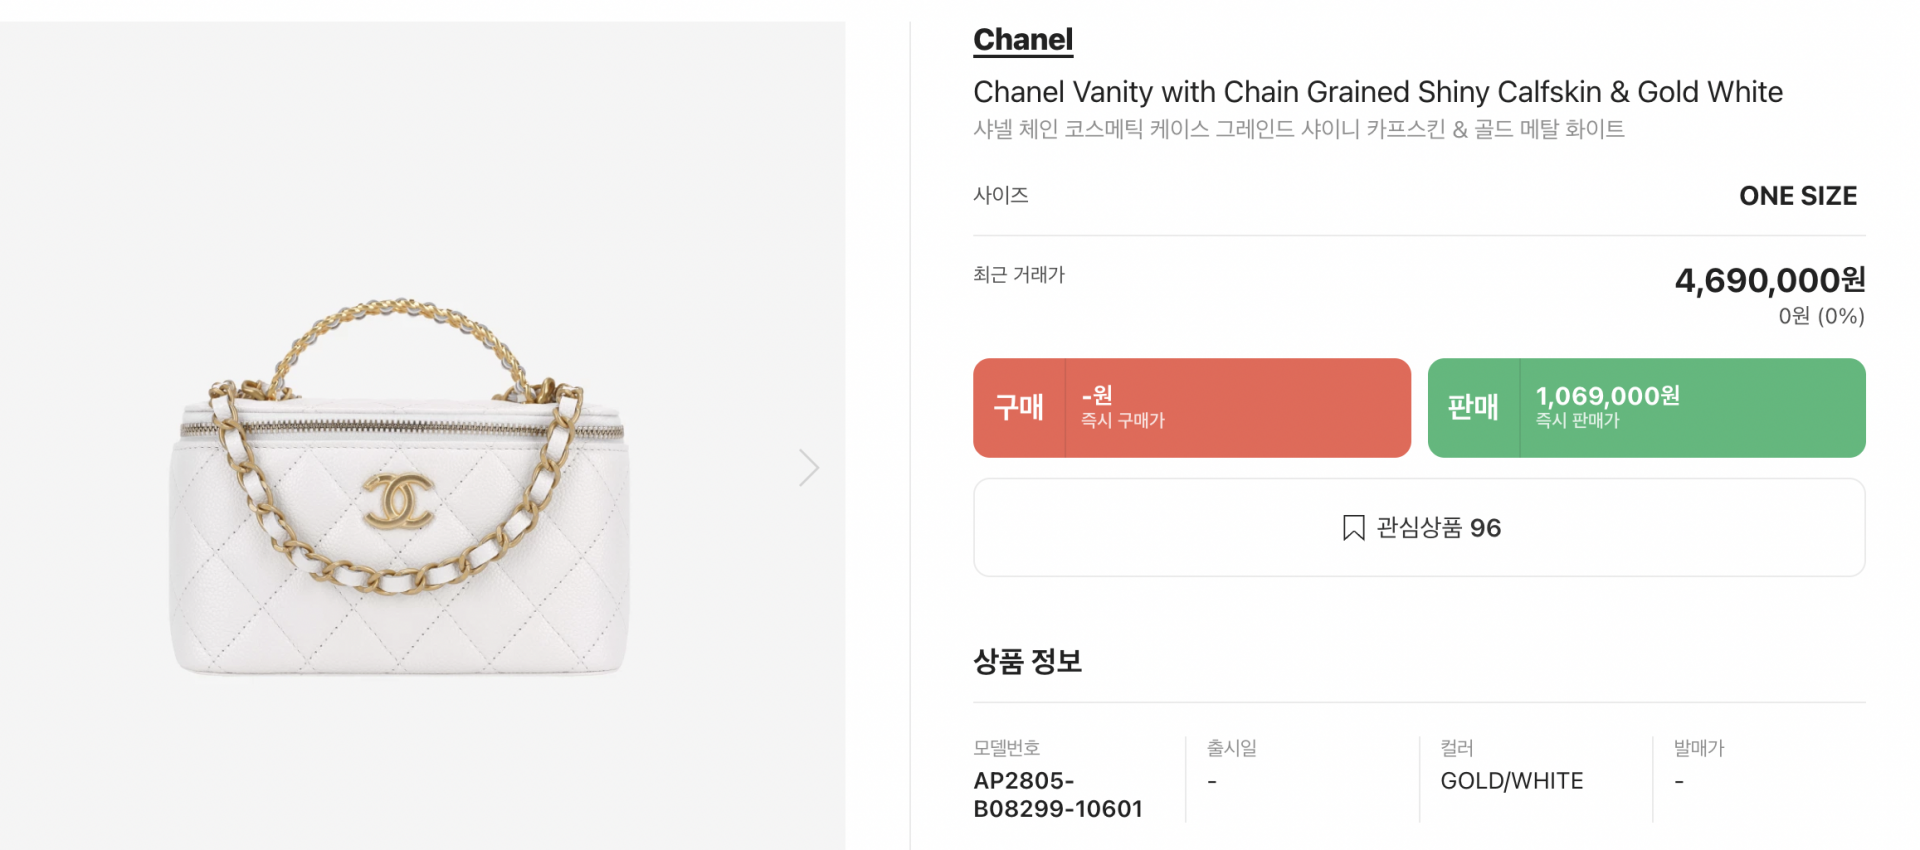Click the English product title text
Viewport: 1920px width, 850px height.
click(x=1377, y=92)
